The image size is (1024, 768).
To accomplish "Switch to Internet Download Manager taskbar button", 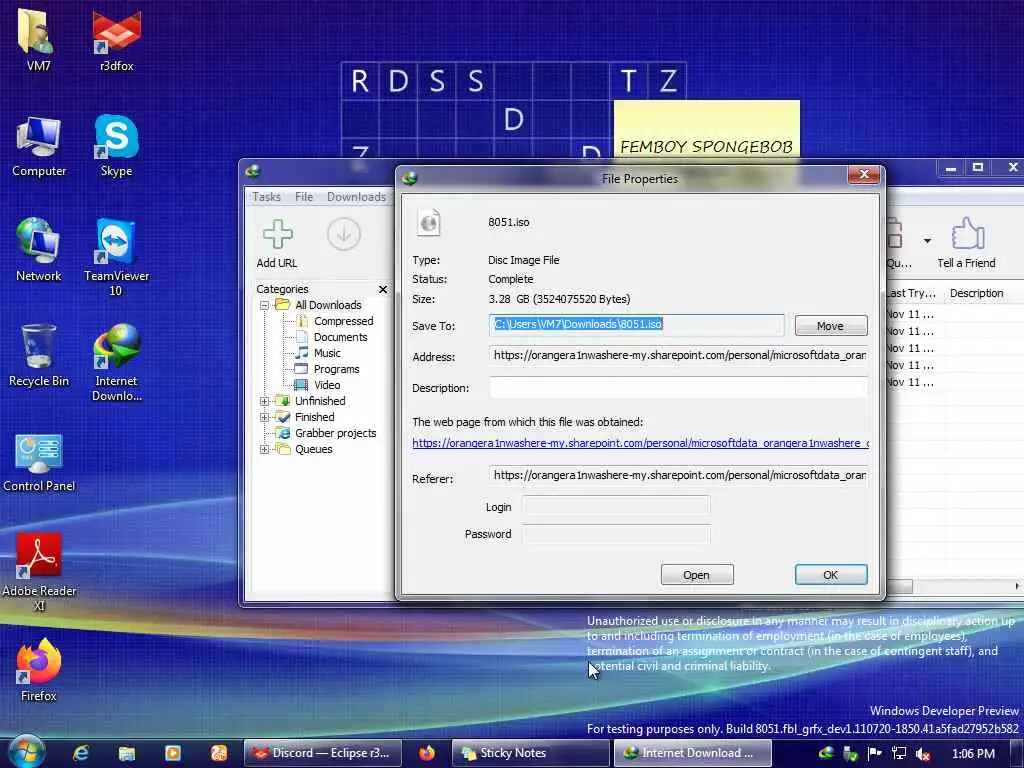I will pos(692,753).
